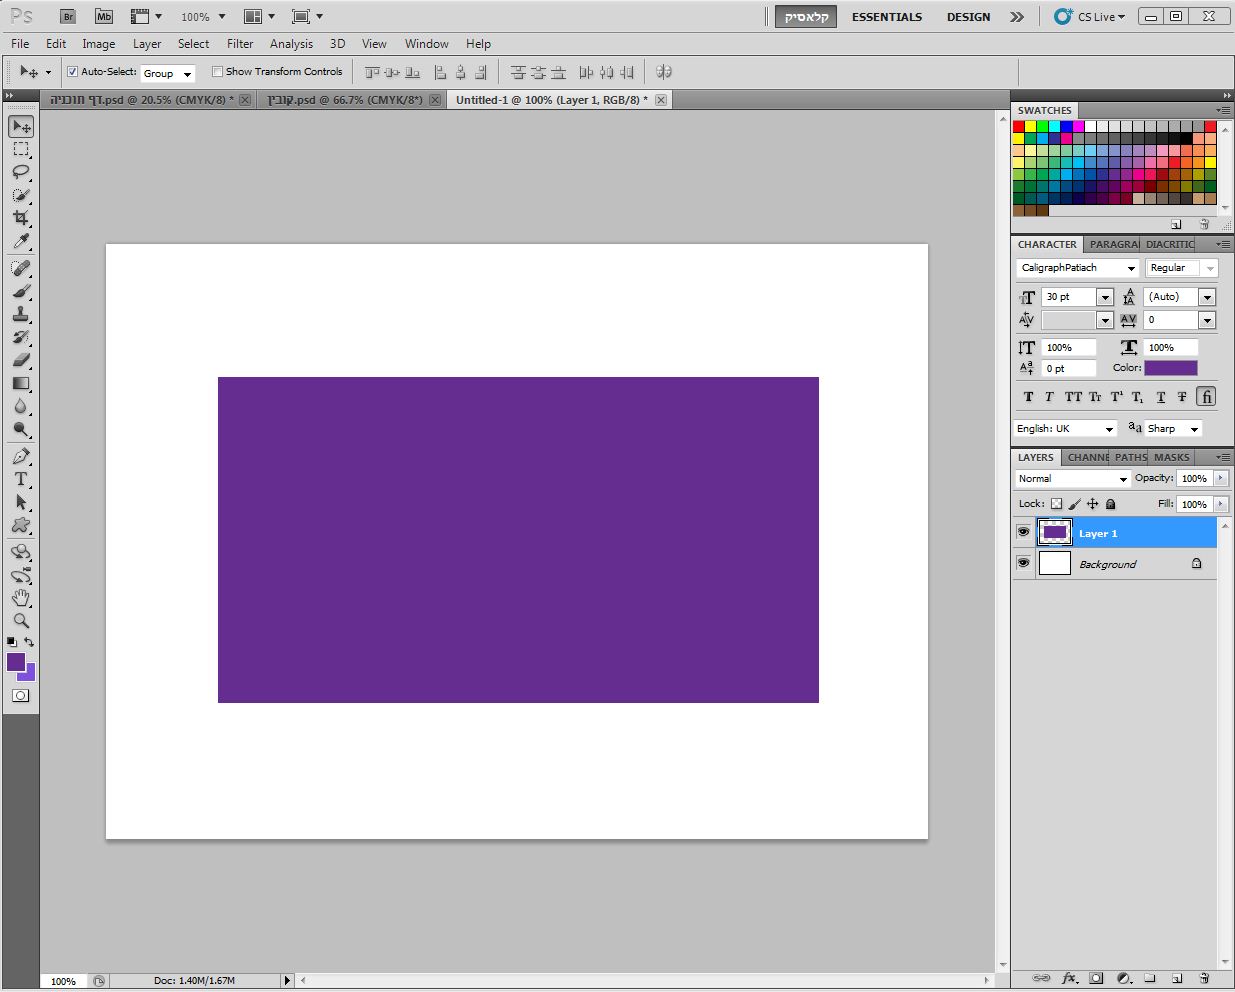Open the Normal blend mode dropdown

[x=1073, y=479]
